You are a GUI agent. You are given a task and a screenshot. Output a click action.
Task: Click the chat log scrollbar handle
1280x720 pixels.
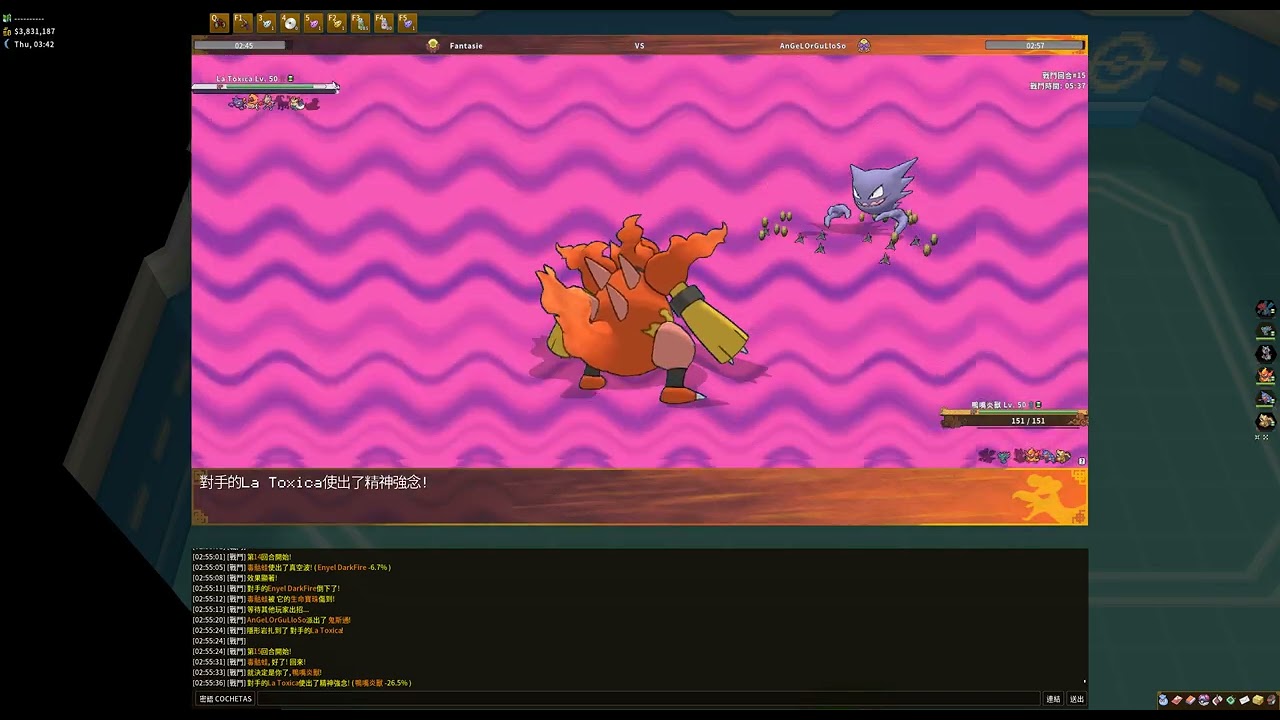click(1085, 682)
